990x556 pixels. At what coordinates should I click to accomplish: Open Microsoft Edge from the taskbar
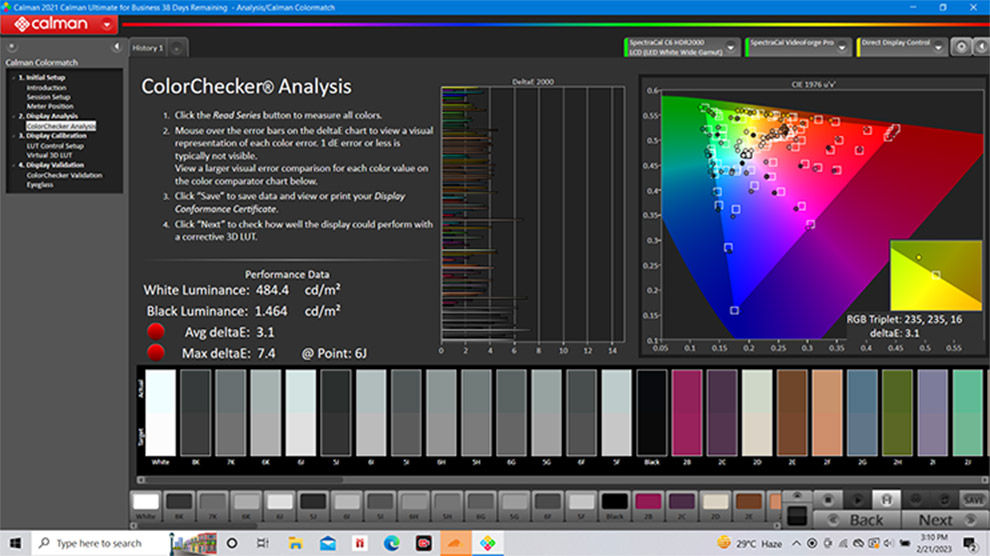click(x=391, y=543)
